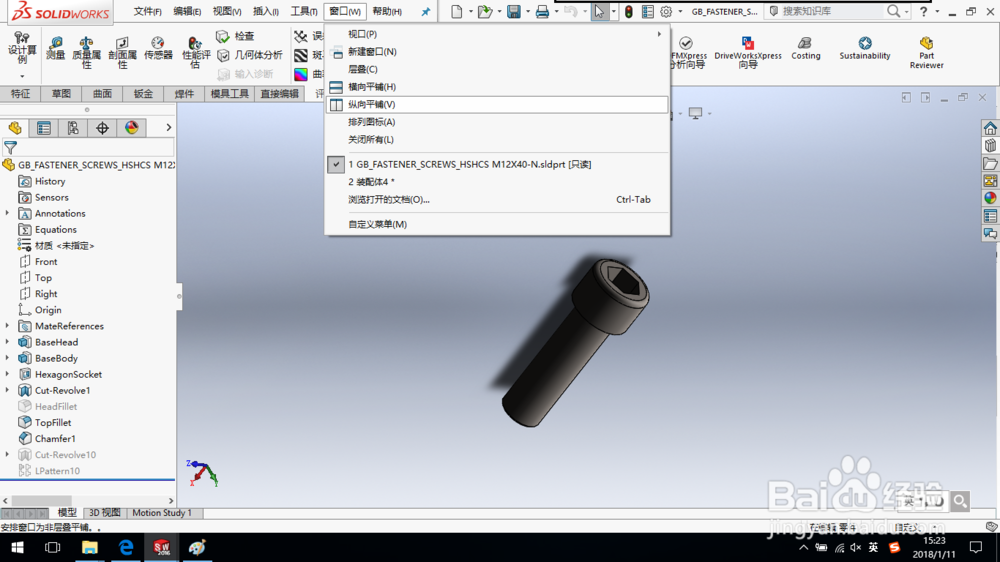Select the TopFillet feature
Image resolution: width=1000 pixels, height=562 pixels.
pos(53,422)
